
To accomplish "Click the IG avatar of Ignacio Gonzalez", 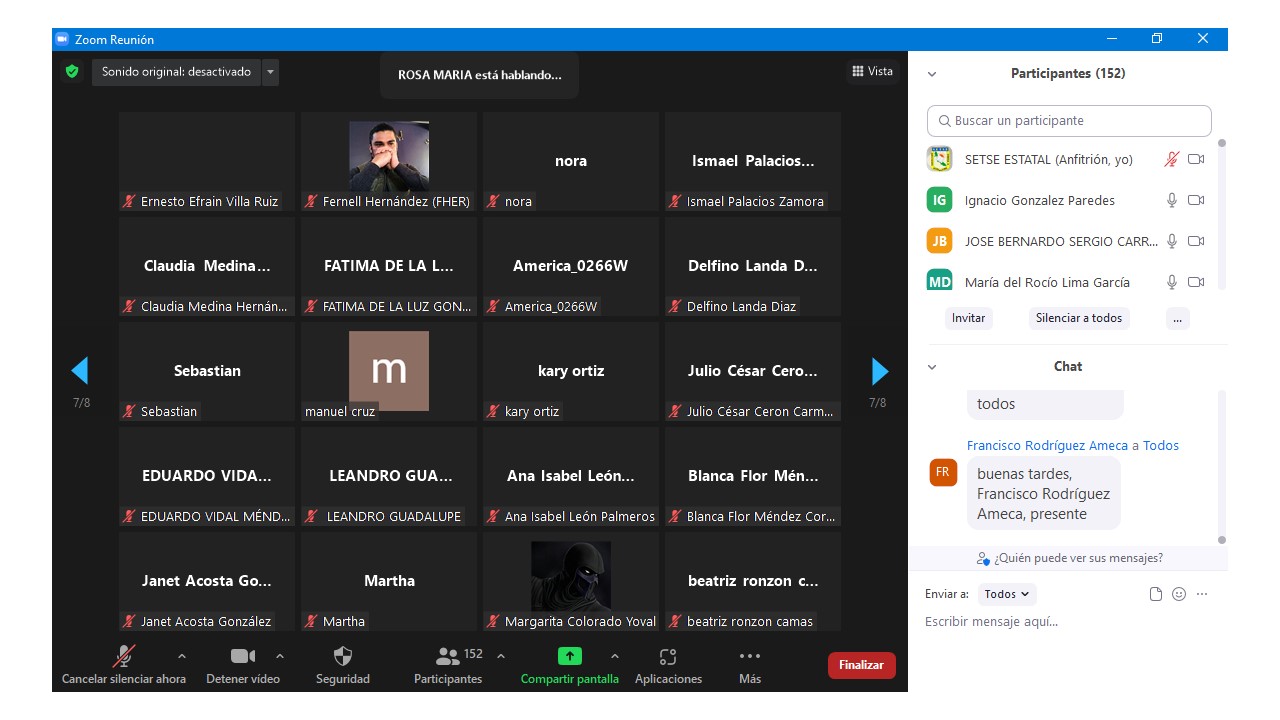I will (939, 200).
